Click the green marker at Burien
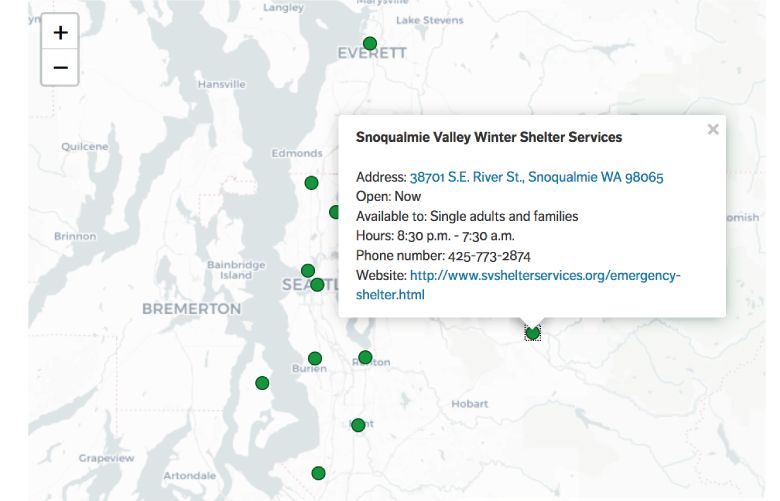Image resolution: width=780 pixels, height=501 pixels. coord(315,358)
